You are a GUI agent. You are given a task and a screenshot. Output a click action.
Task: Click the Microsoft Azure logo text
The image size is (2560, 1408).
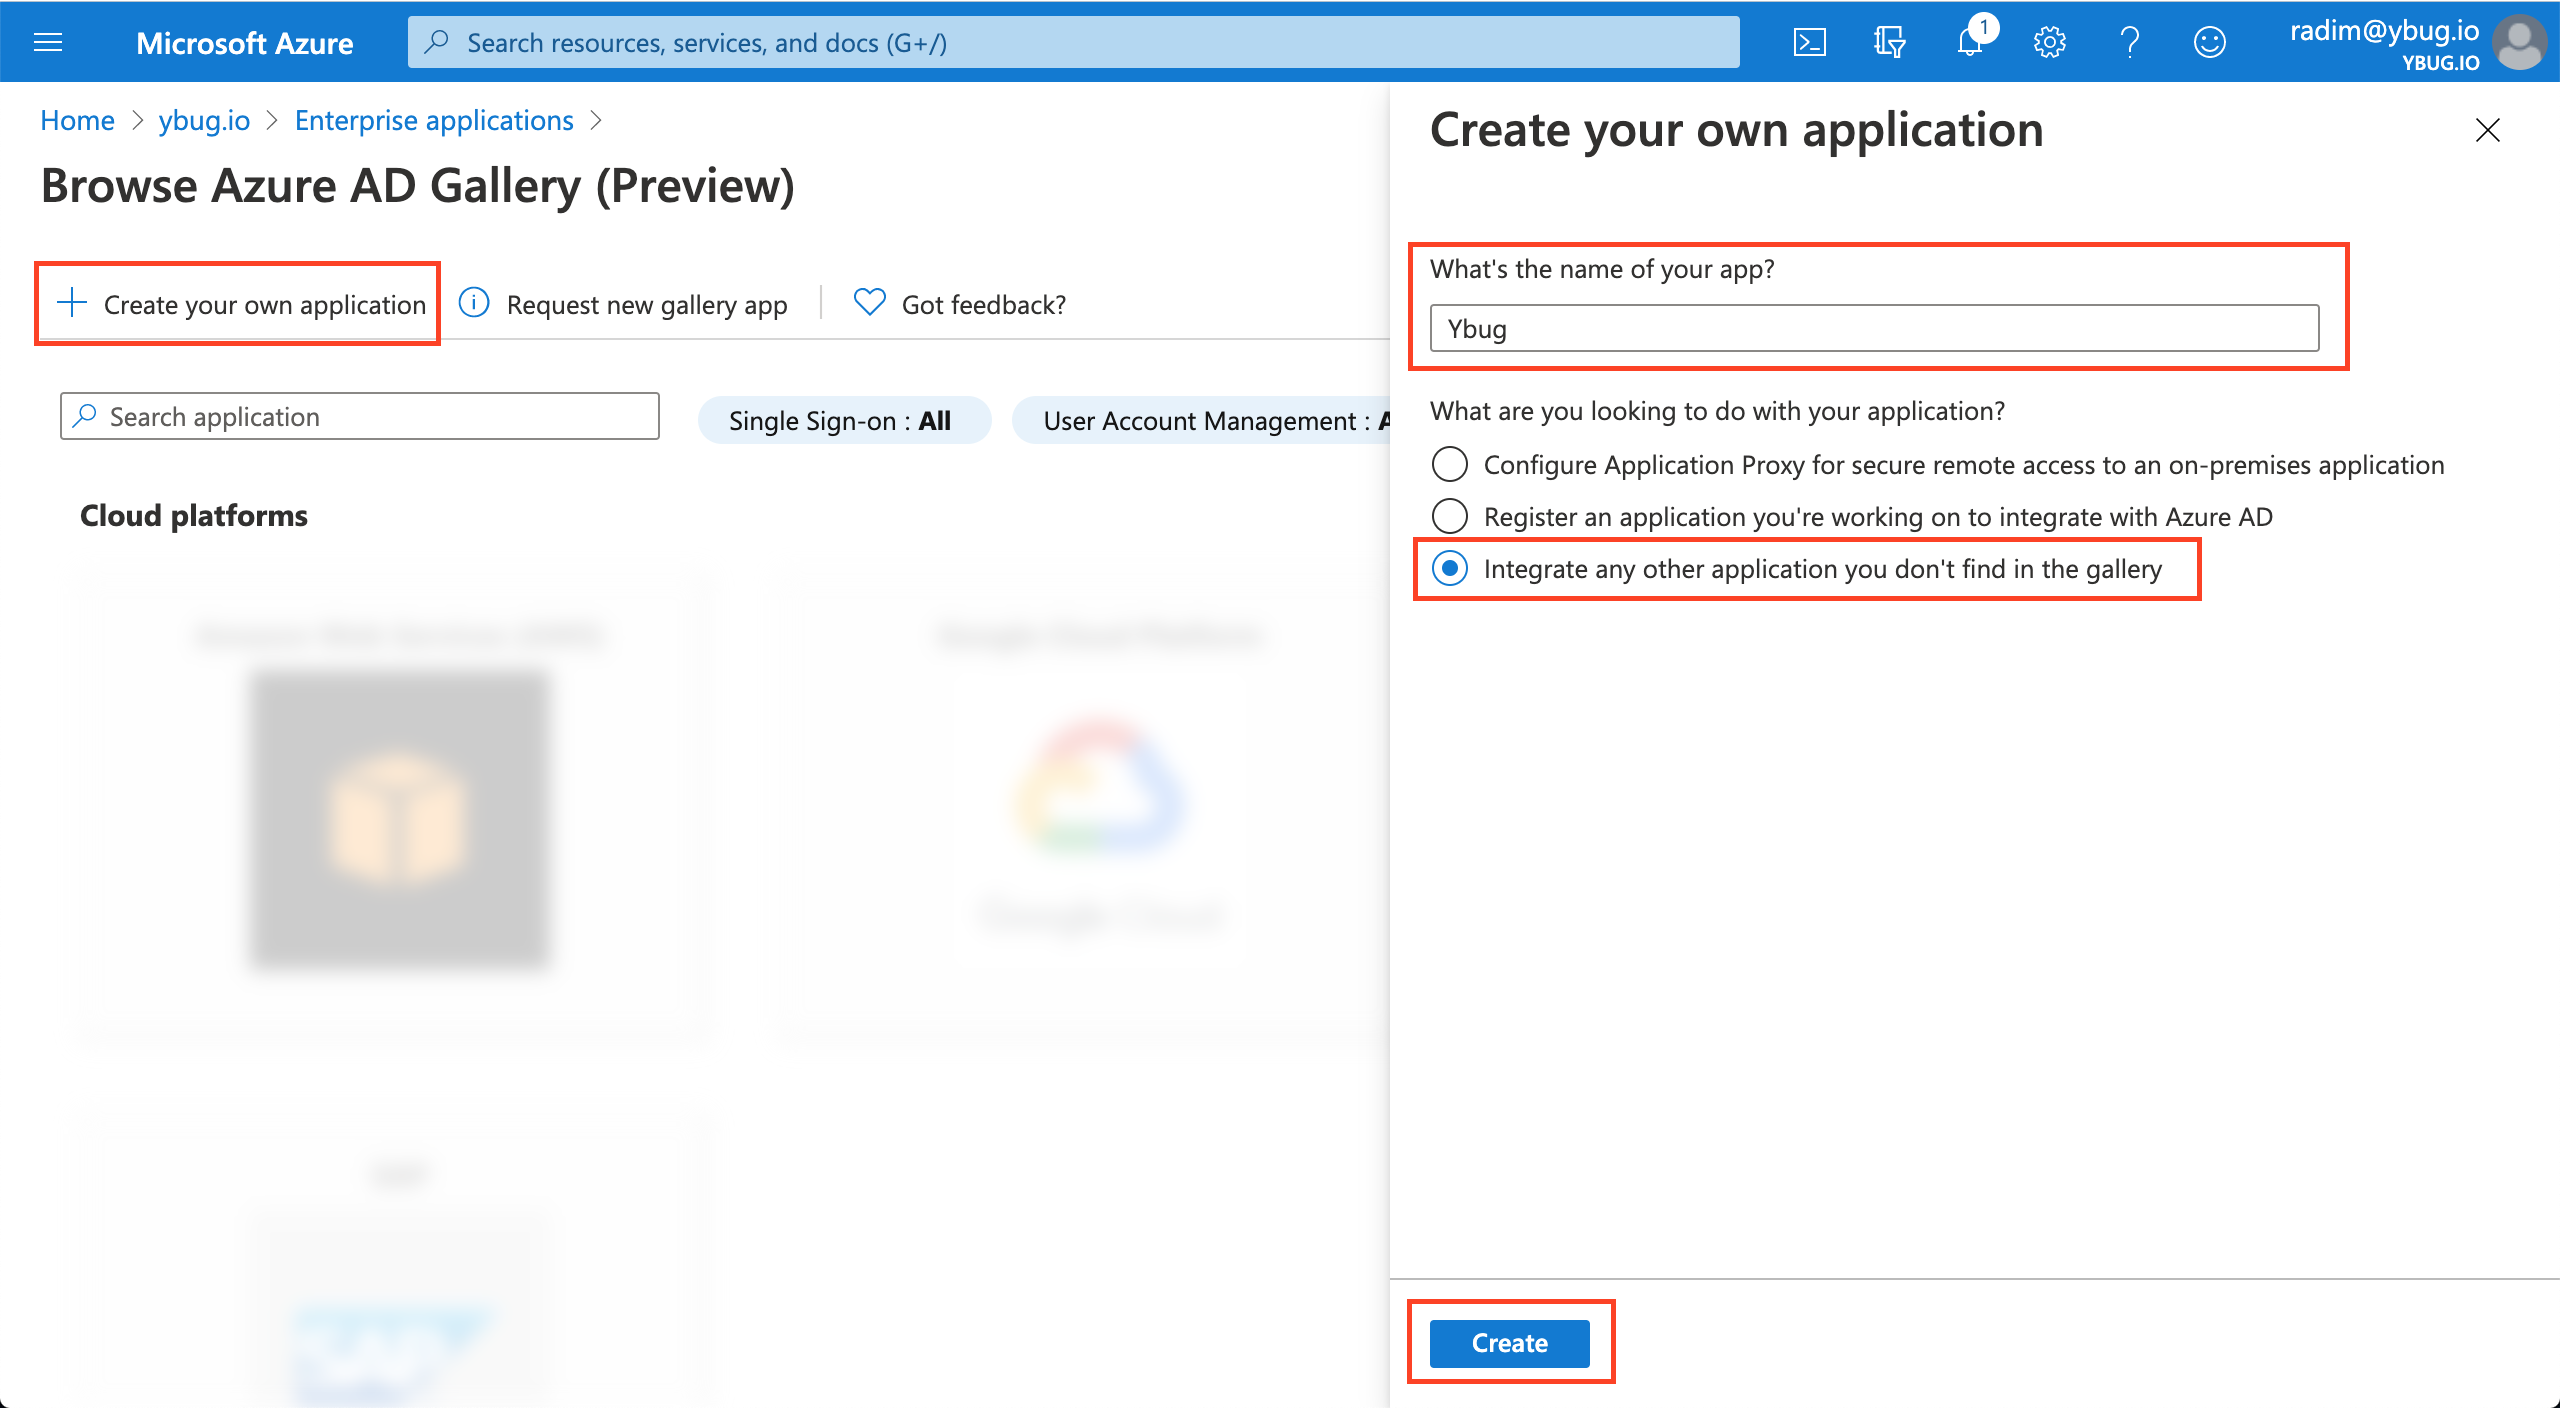[x=244, y=42]
